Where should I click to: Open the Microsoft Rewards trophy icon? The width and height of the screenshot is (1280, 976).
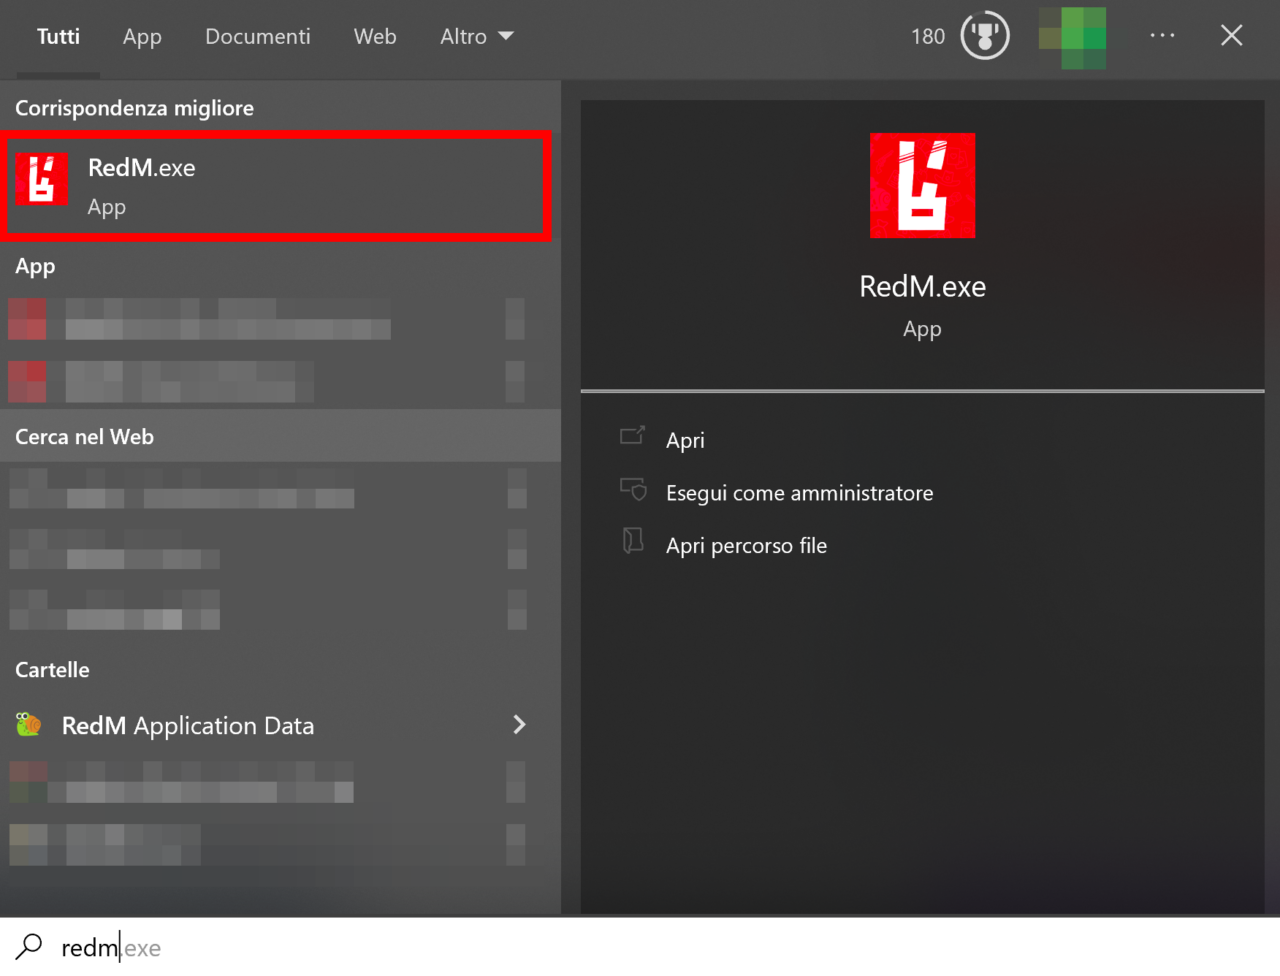(984, 37)
